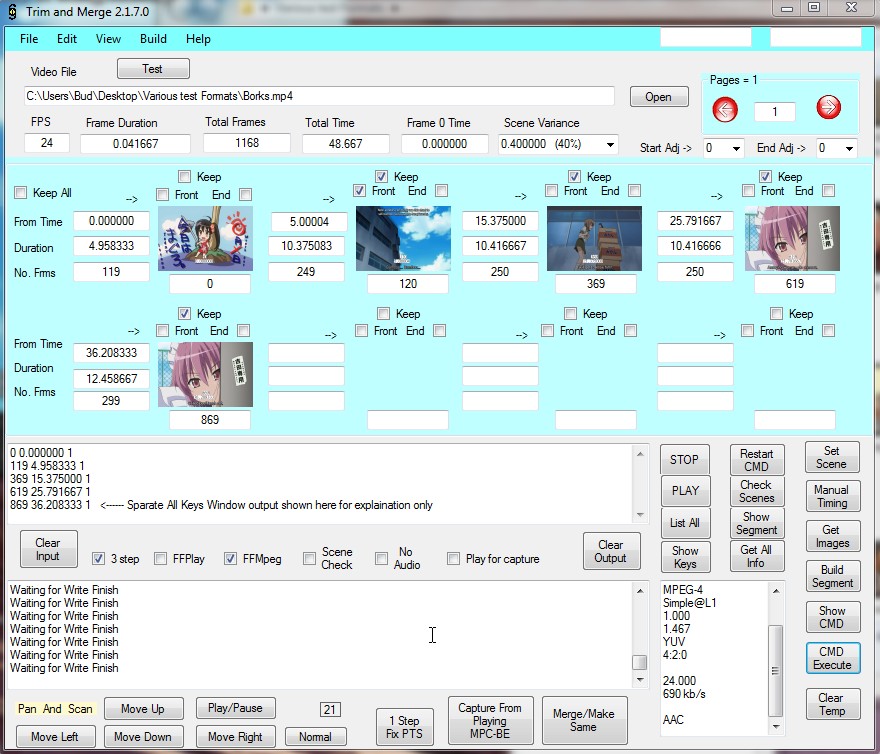Enable Play for capture checkbox
Screen dimensions: 880x754
pyautogui.click(x=453, y=559)
